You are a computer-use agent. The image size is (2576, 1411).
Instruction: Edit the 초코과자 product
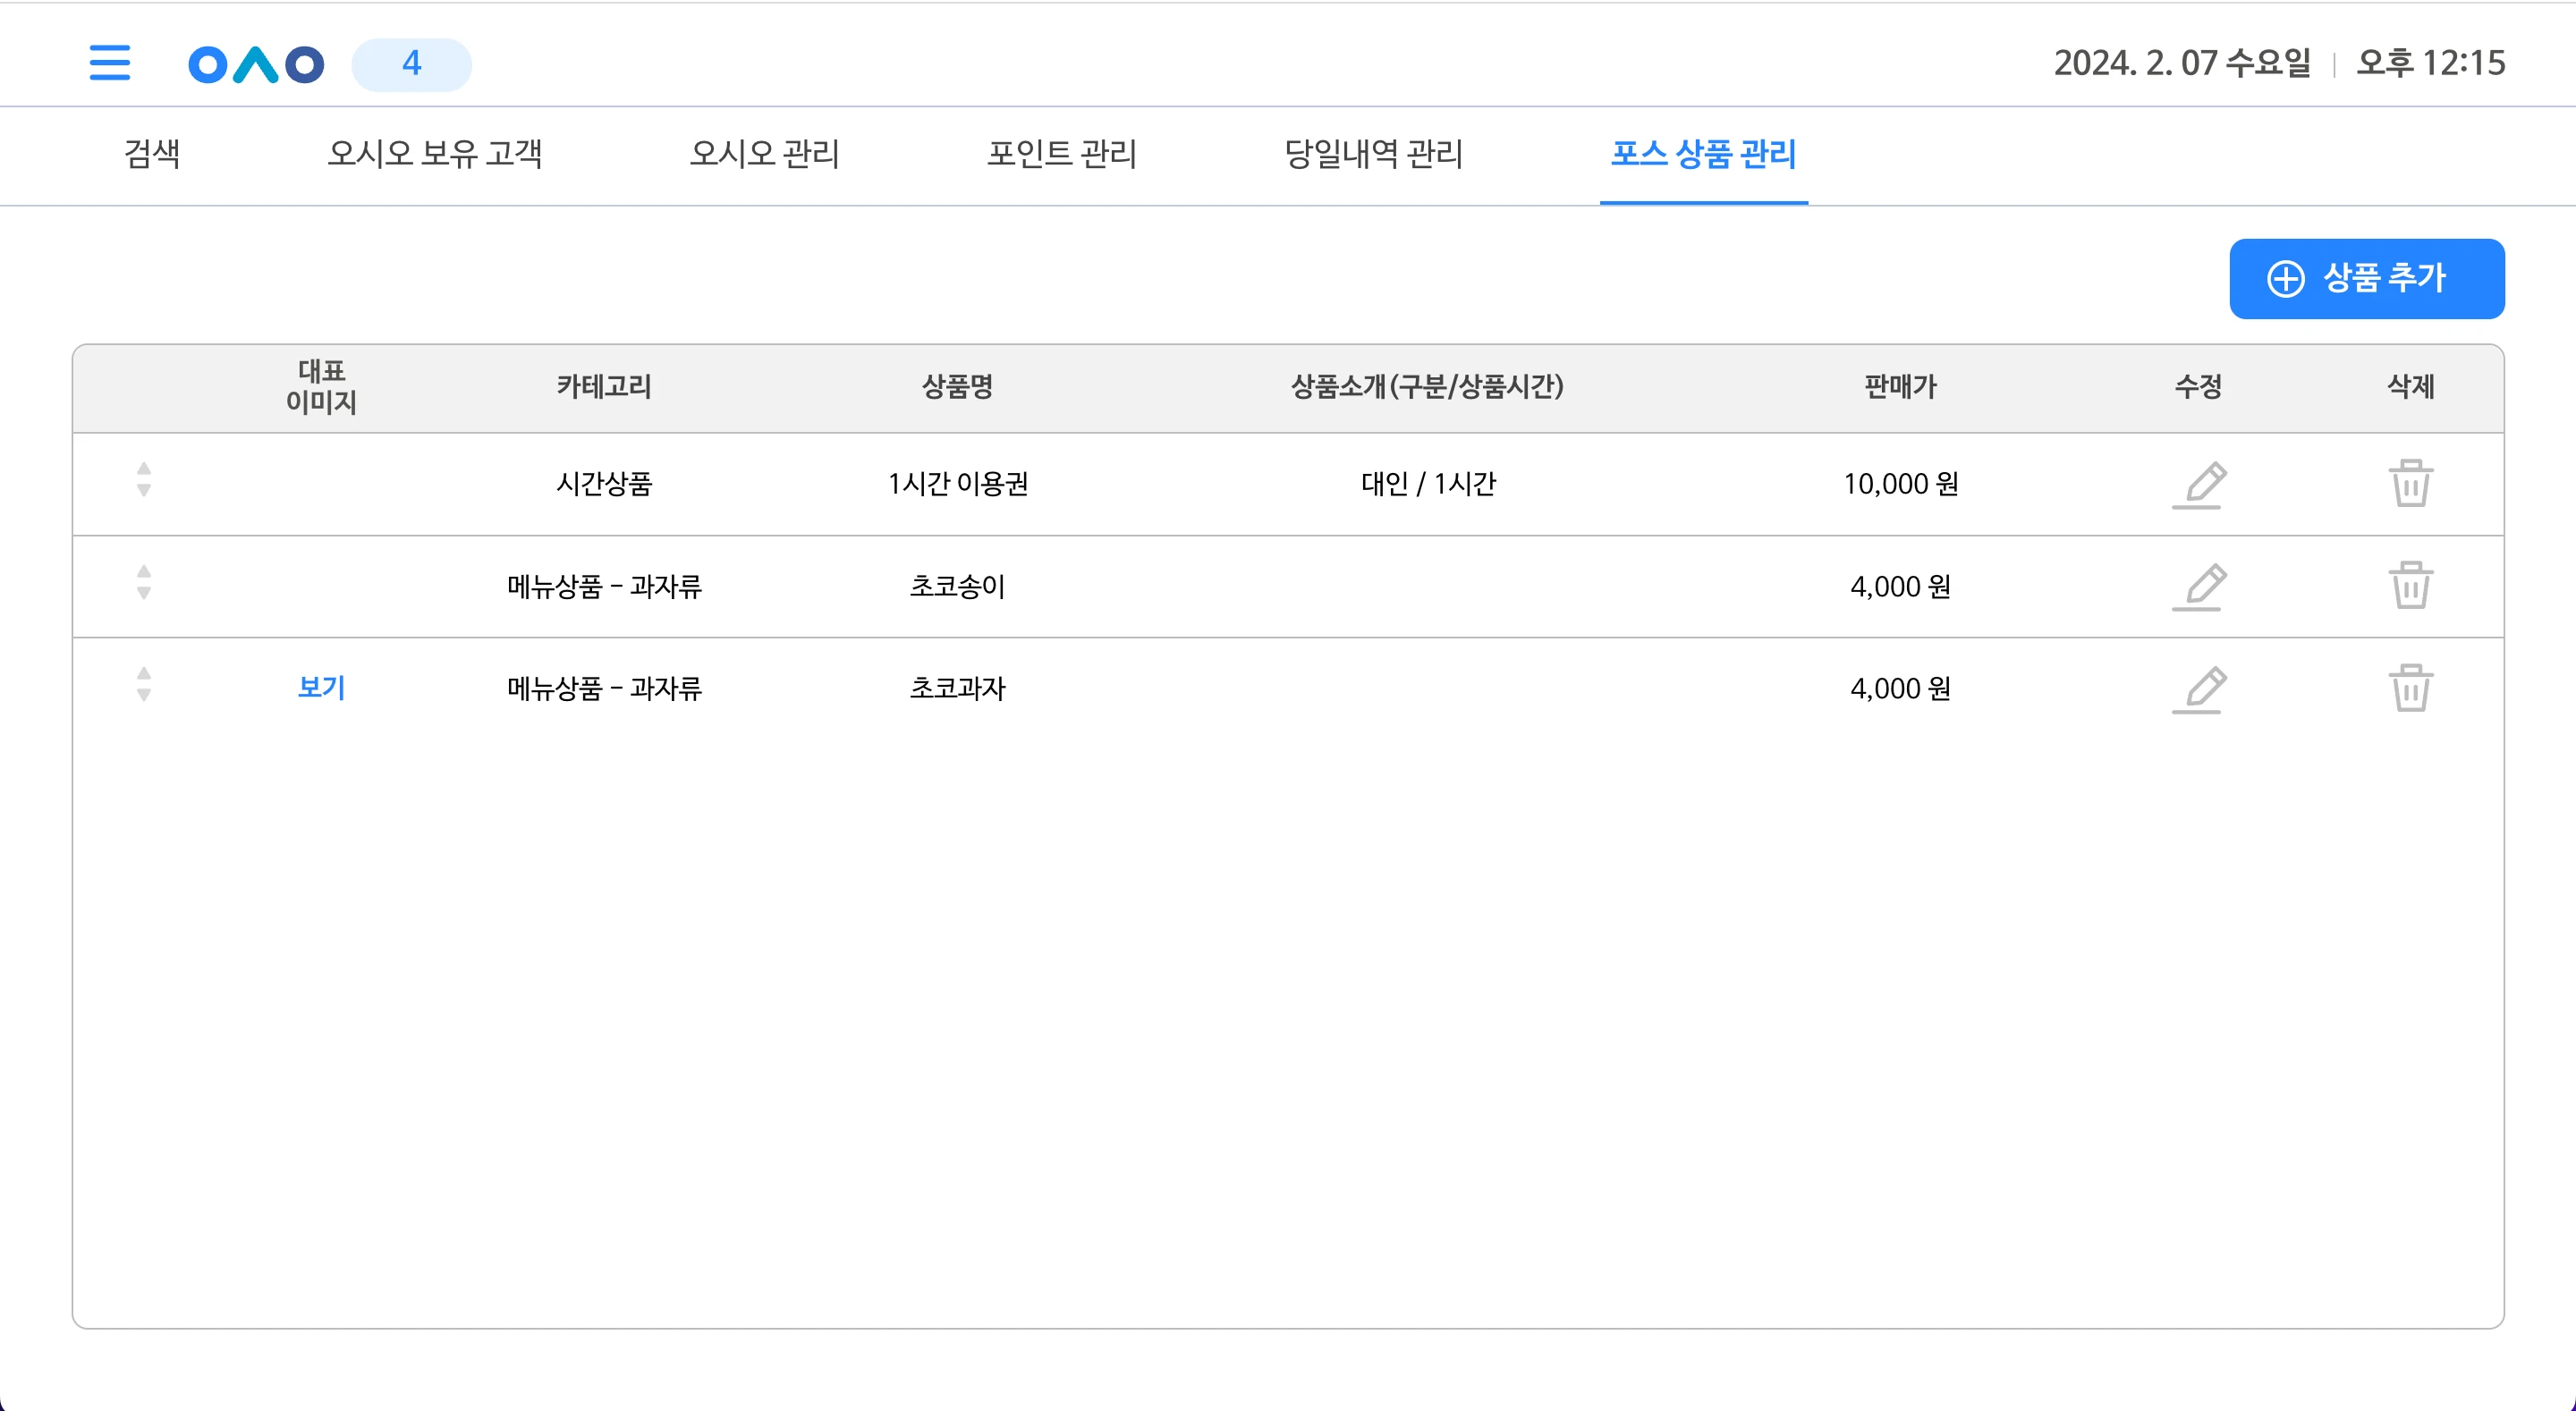click(2198, 689)
